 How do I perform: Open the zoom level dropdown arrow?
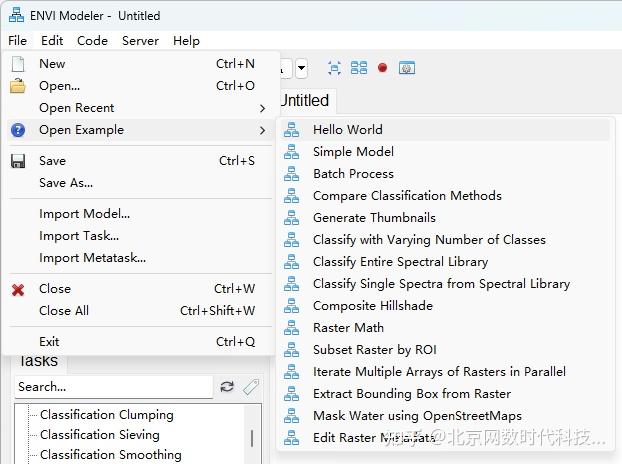pos(301,69)
